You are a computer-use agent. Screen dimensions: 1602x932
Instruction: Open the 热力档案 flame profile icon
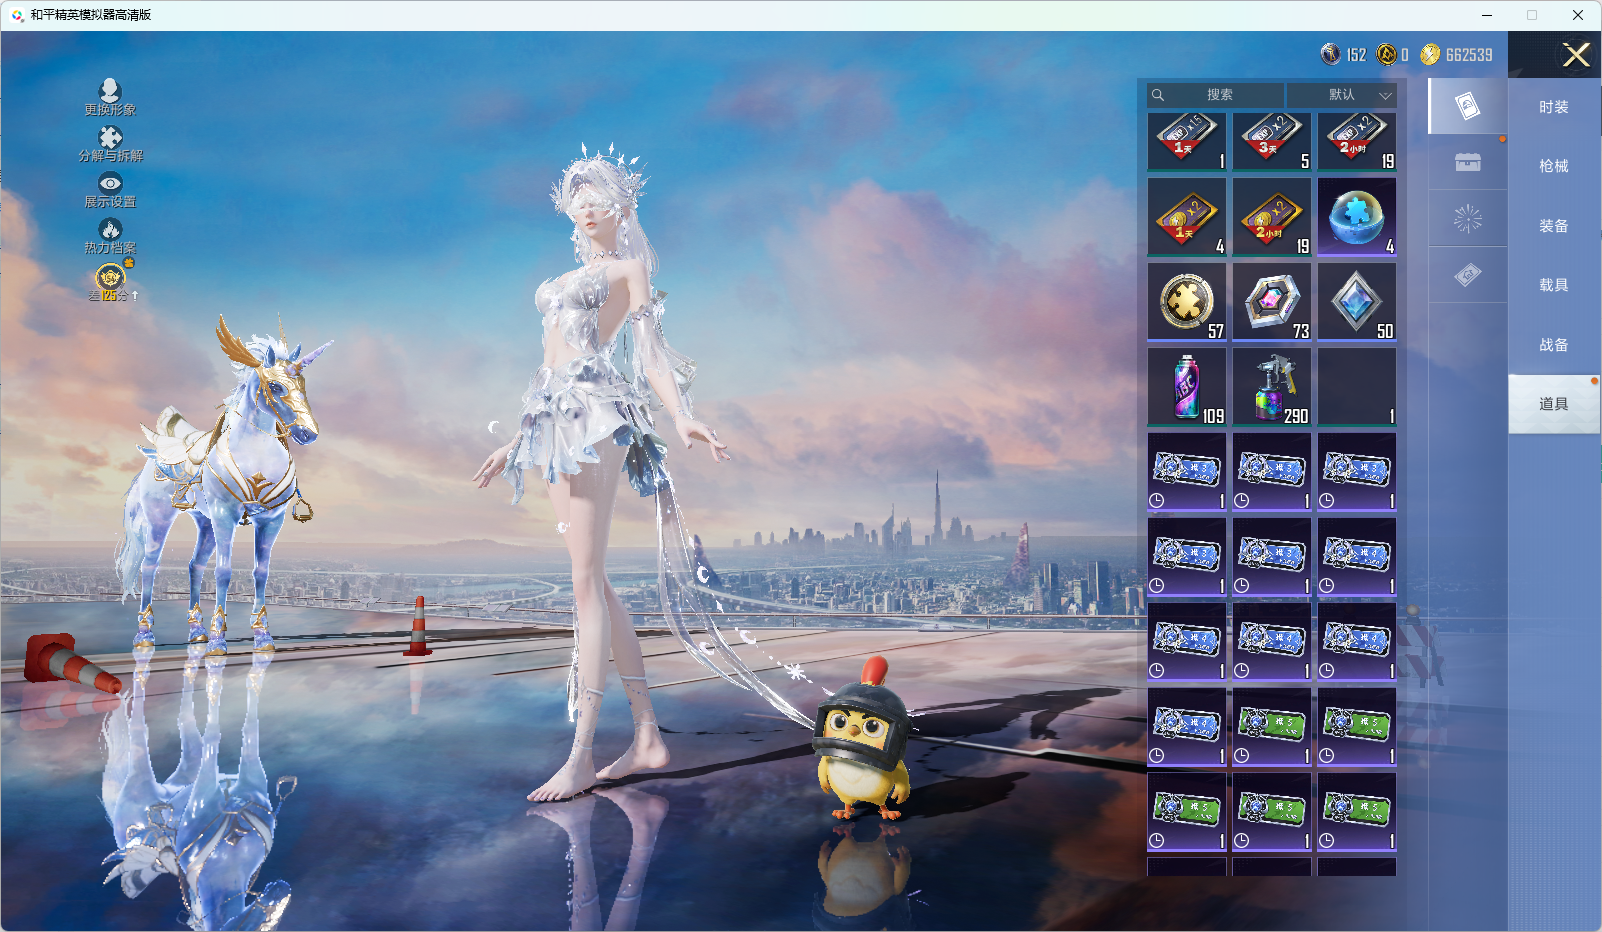tap(110, 236)
